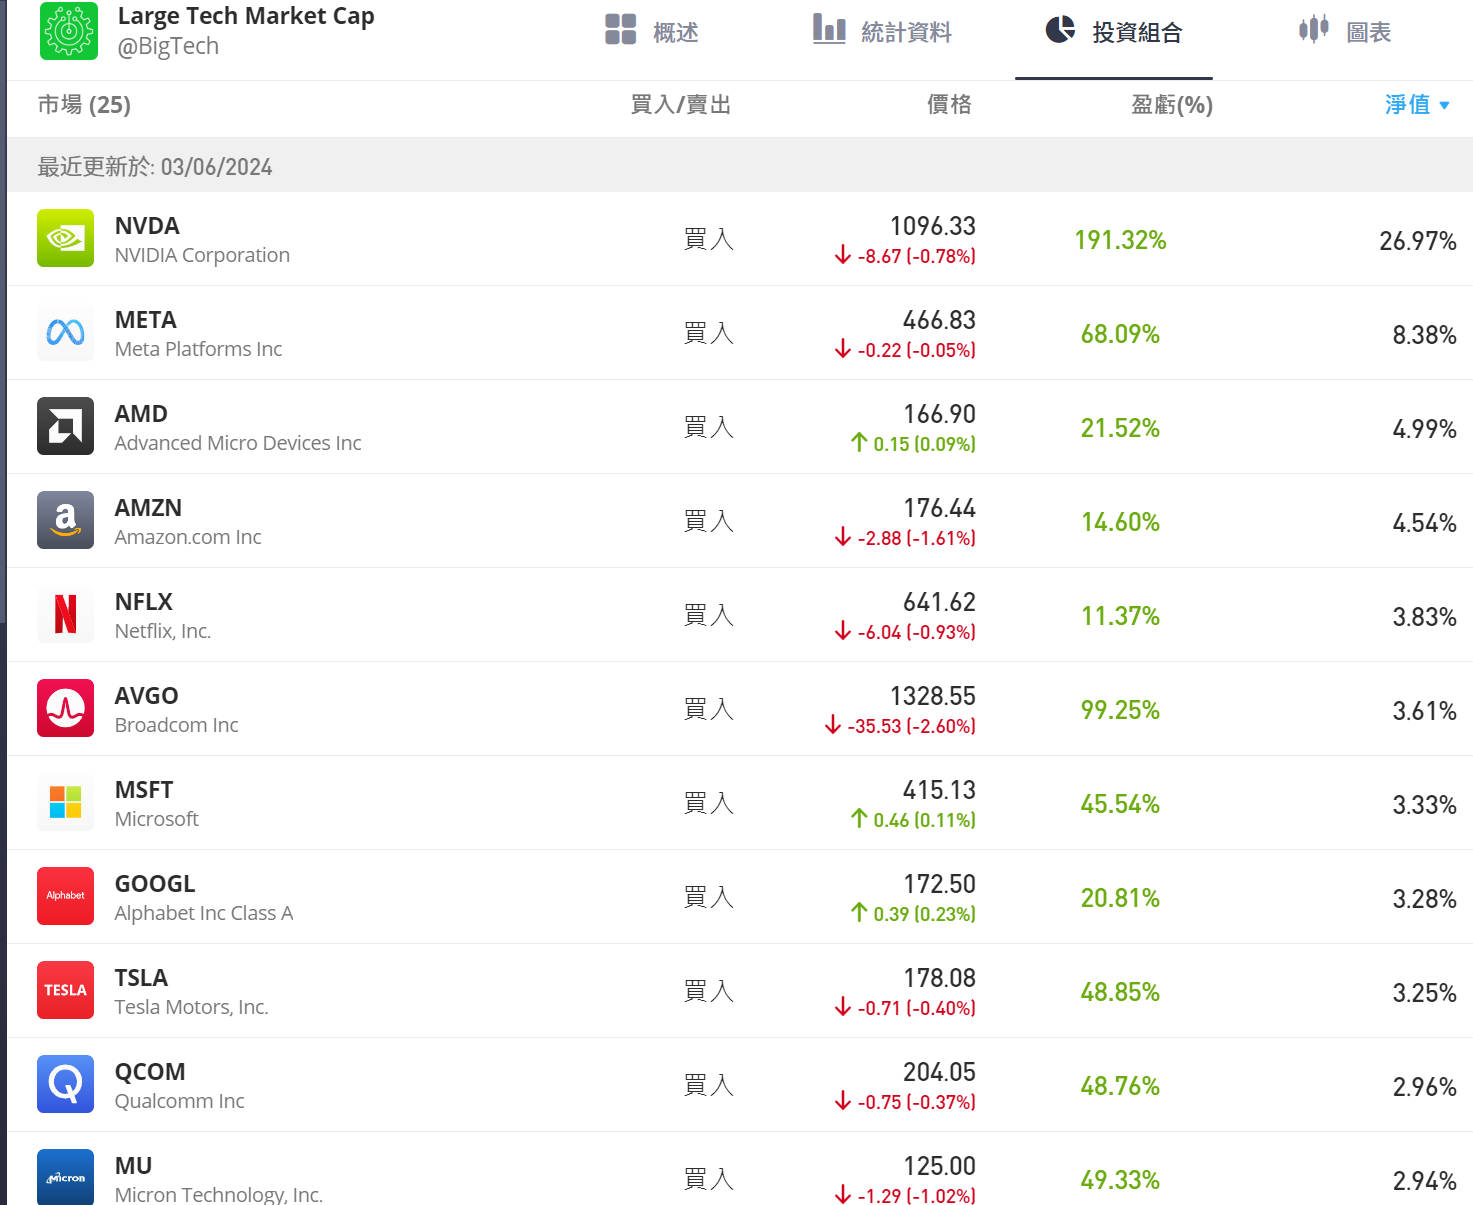Click the AMD logo icon
Screen dimensions: 1473x1205
pos(65,426)
